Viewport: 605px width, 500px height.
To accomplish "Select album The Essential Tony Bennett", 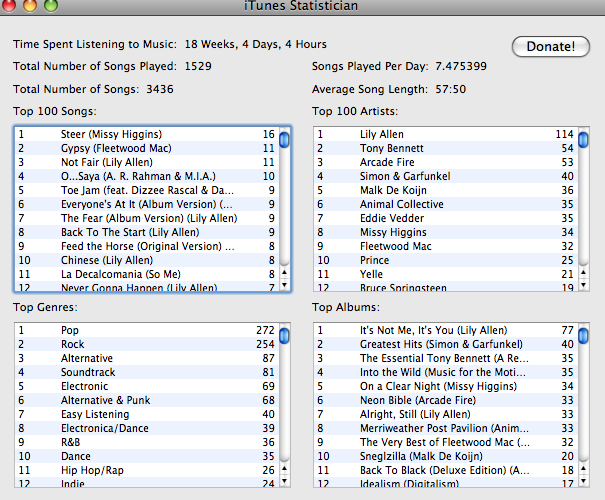I will click(x=446, y=358).
